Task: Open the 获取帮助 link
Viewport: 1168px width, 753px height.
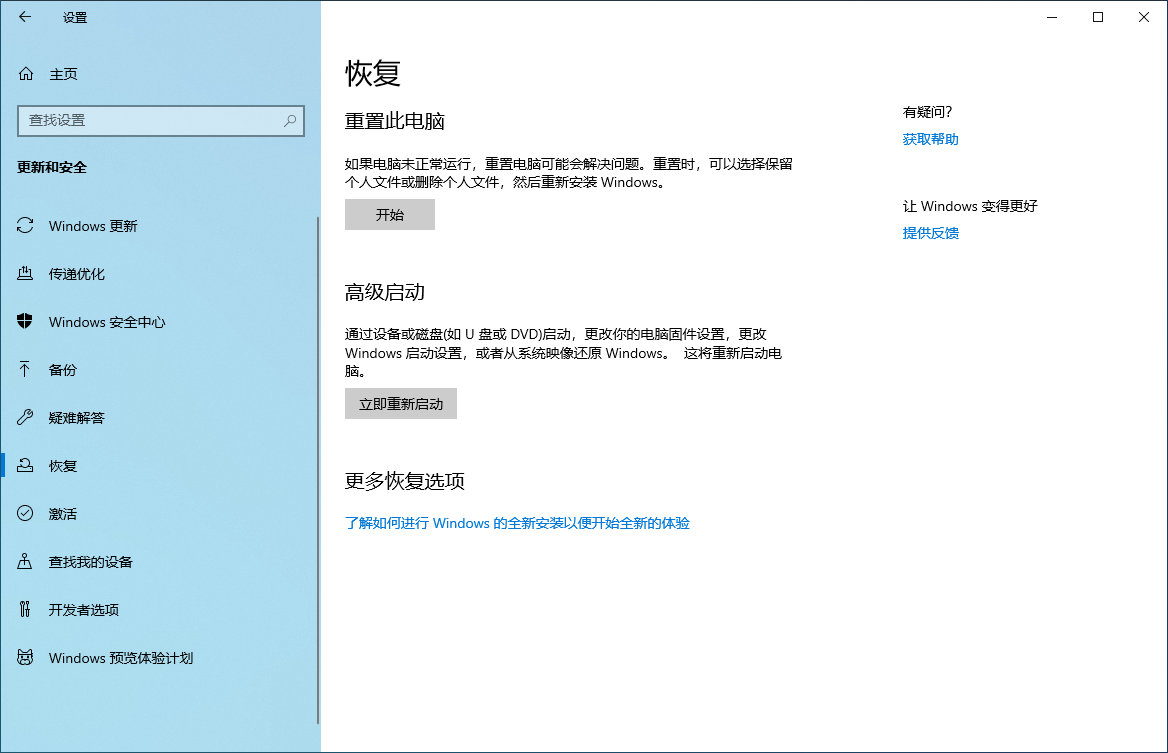Action: 929,139
